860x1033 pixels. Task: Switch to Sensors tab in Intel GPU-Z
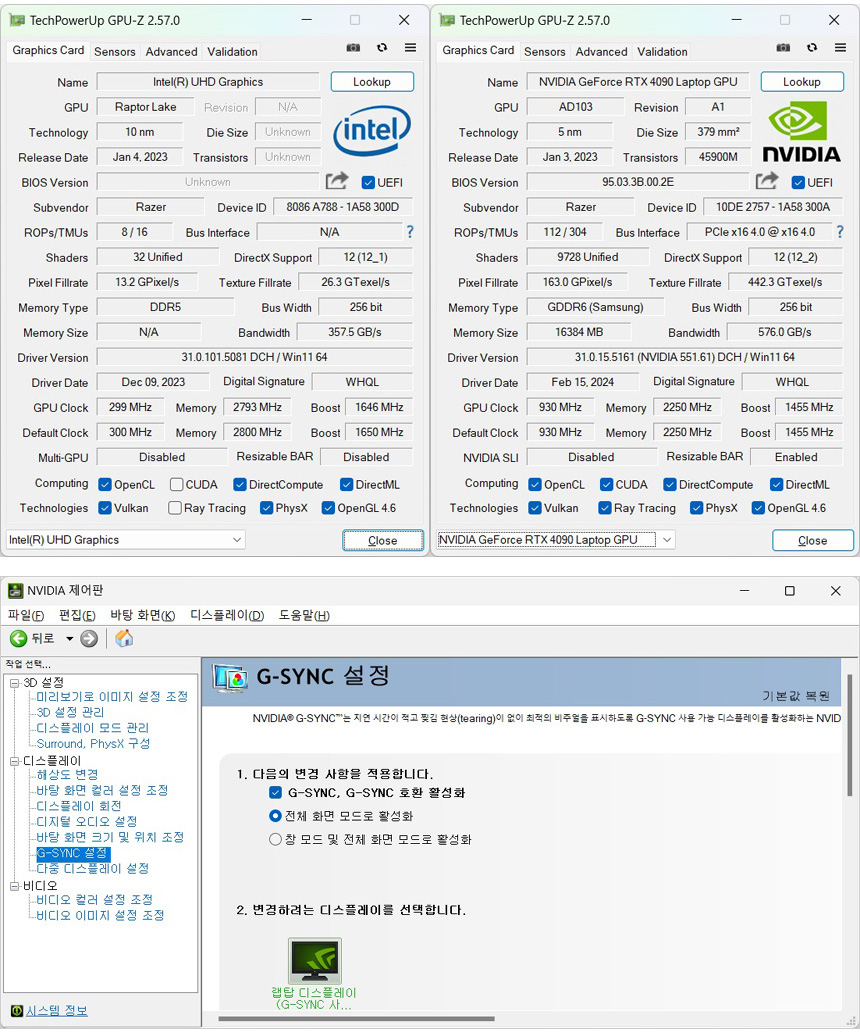pos(115,52)
